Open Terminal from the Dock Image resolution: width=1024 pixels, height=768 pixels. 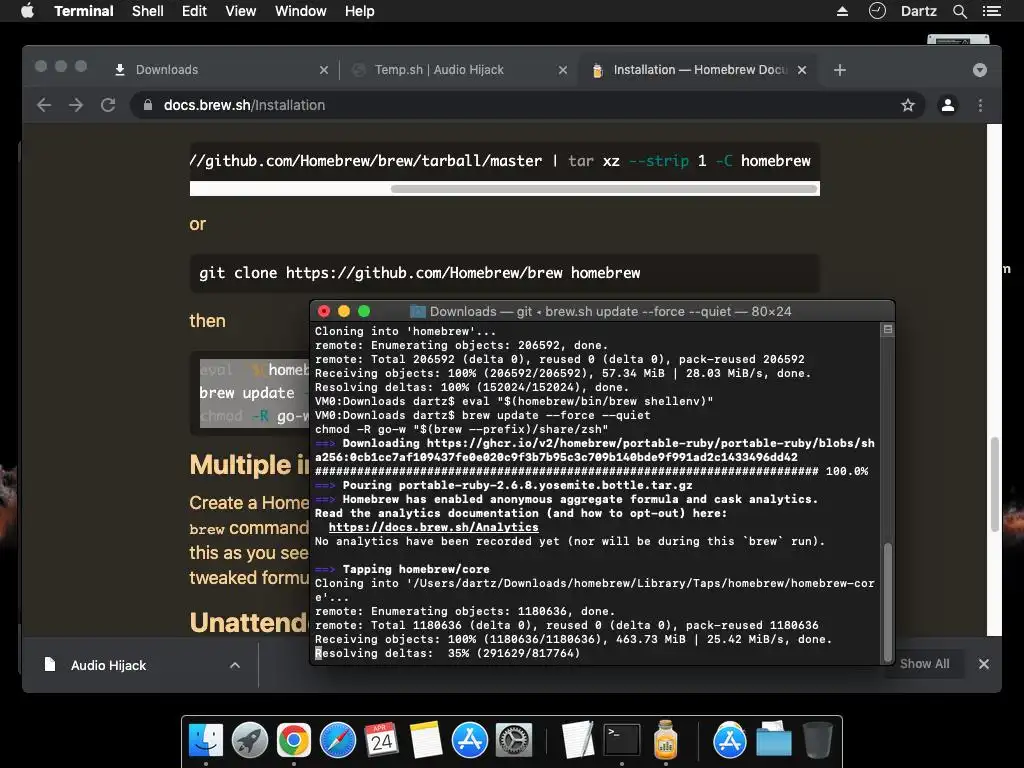[621, 740]
